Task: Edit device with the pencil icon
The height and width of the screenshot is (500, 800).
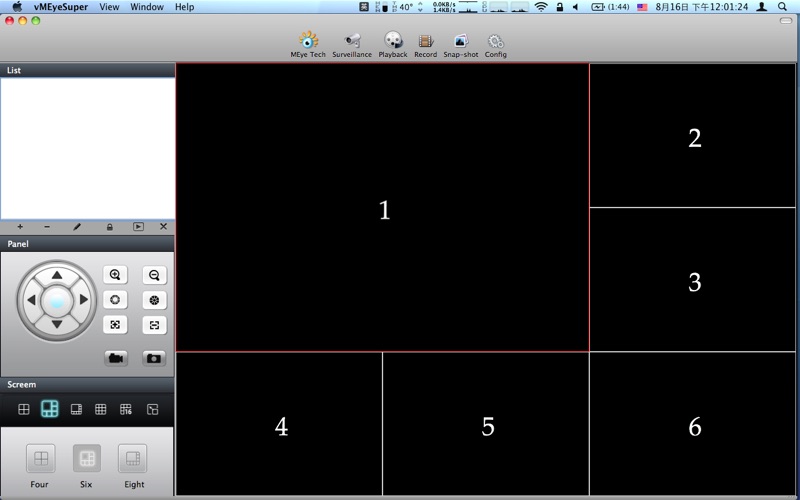Action: 77,227
